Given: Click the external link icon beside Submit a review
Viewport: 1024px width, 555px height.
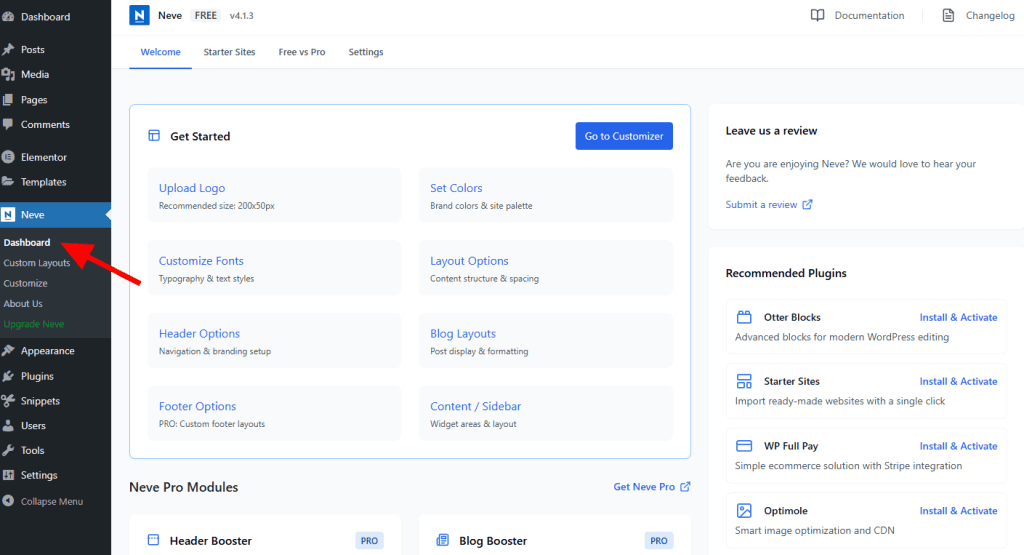Looking at the screenshot, I should point(807,204).
